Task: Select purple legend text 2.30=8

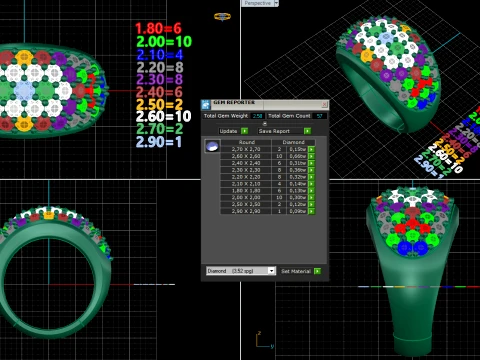Action: click(x=160, y=80)
